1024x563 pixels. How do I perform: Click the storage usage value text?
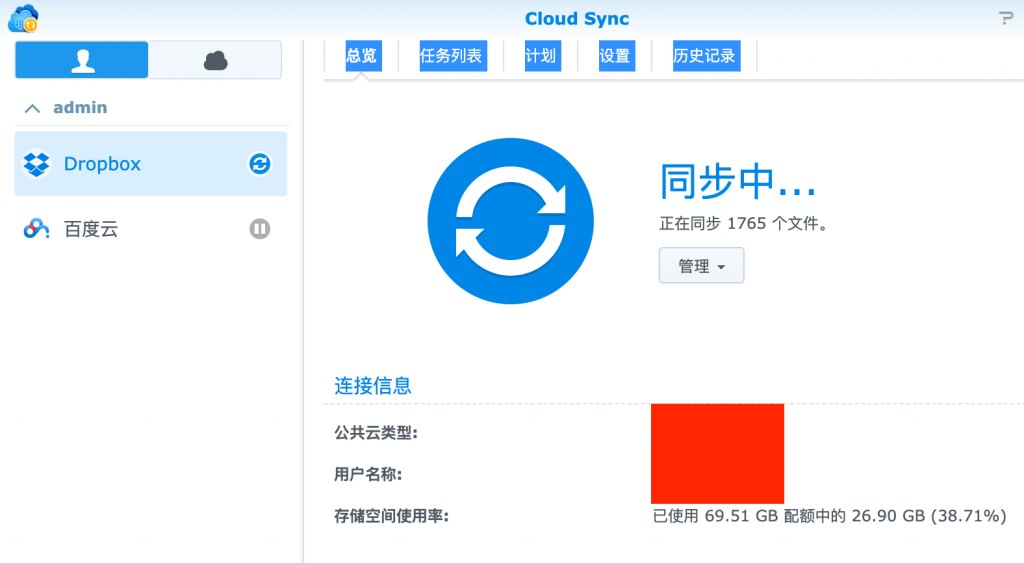828,516
